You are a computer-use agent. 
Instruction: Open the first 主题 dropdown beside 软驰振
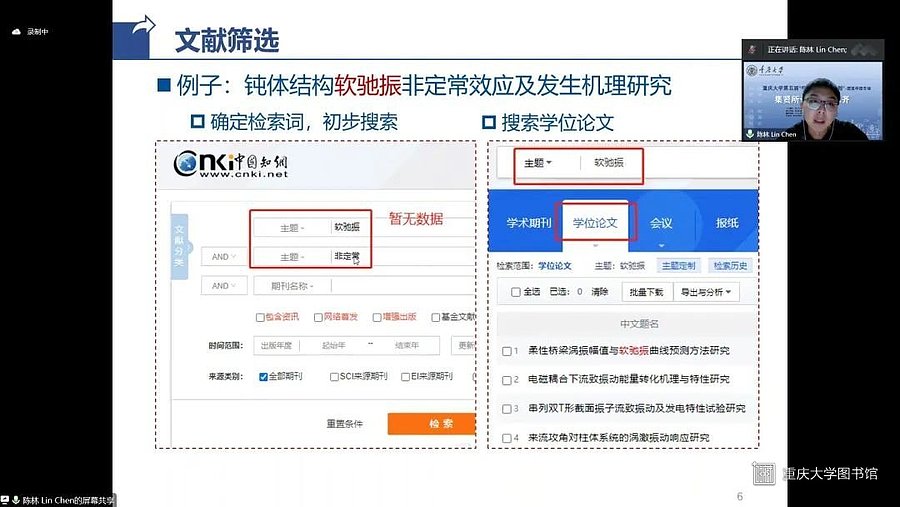(x=292, y=228)
